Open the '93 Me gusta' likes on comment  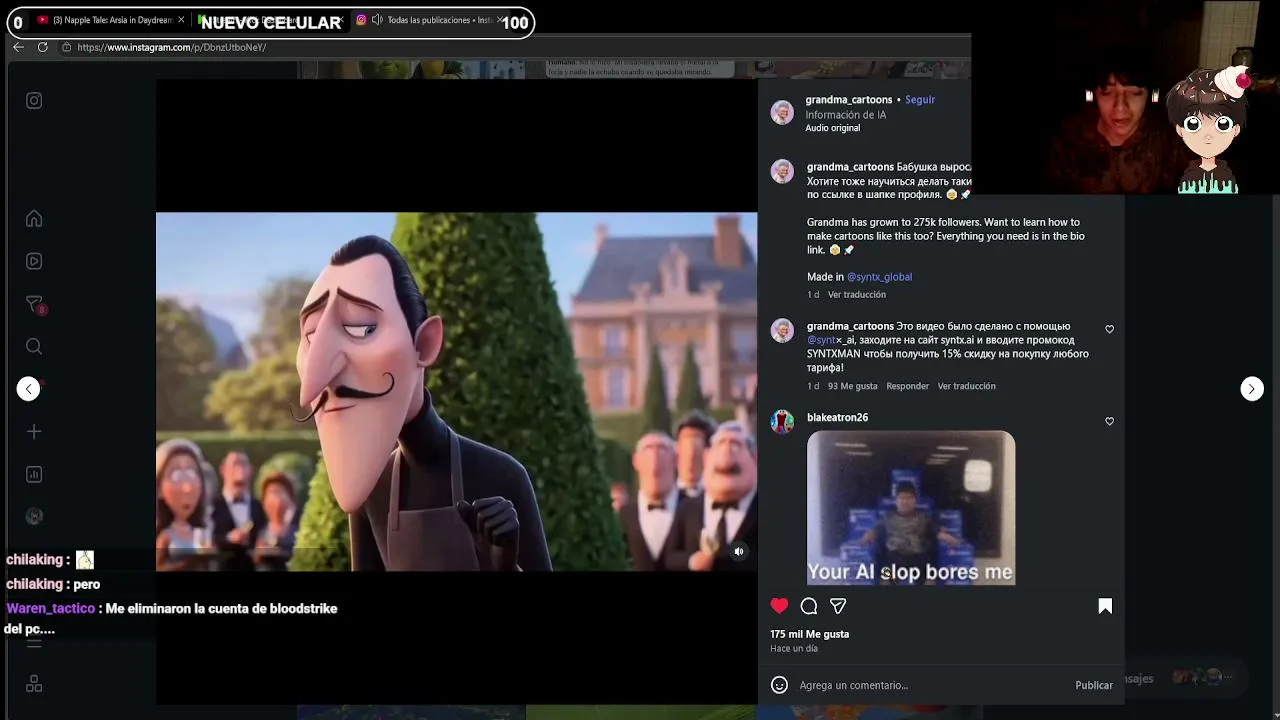(x=853, y=386)
